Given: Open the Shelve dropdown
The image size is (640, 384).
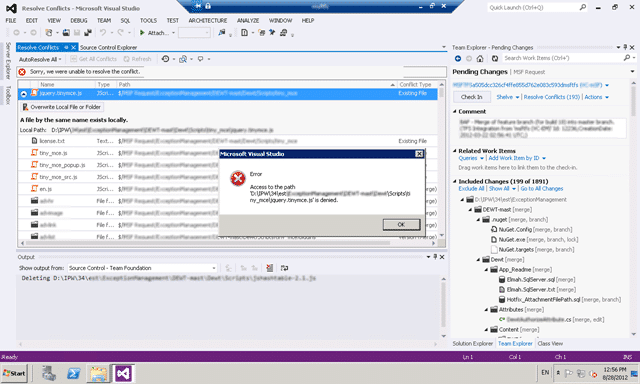Looking at the screenshot, I should tap(507, 97).
